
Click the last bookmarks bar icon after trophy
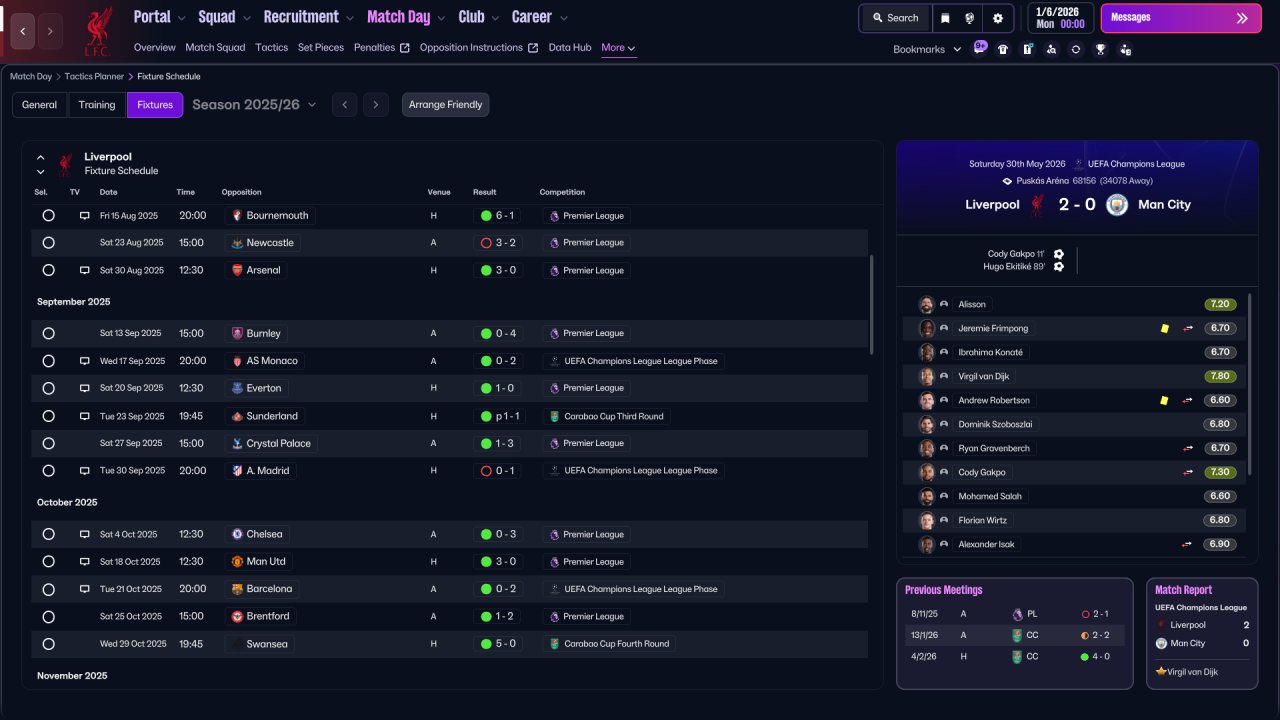[1125, 49]
